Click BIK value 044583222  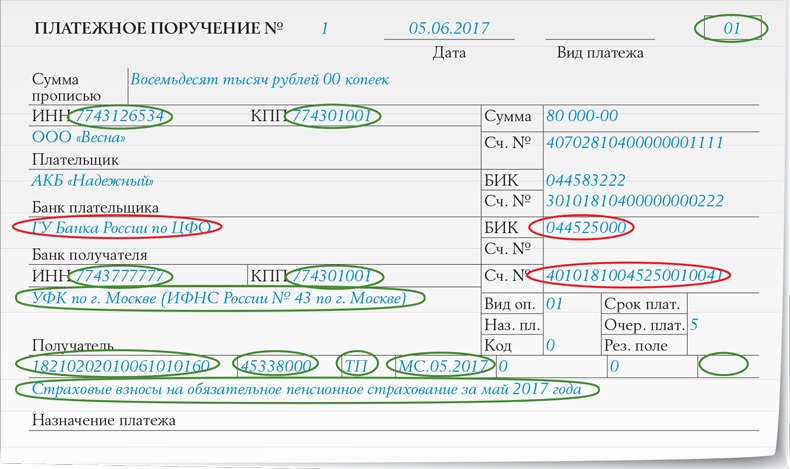[585, 181]
